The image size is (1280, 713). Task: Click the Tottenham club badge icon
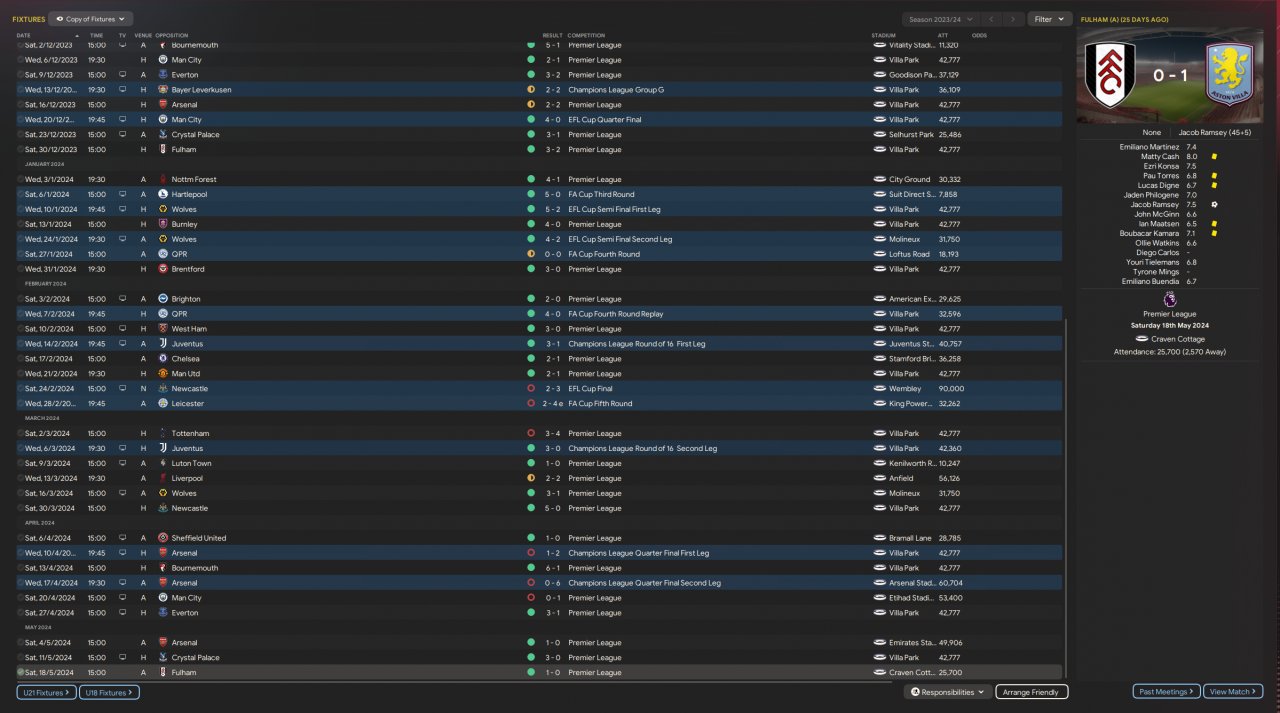pyautogui.click(x=163, y=433)
